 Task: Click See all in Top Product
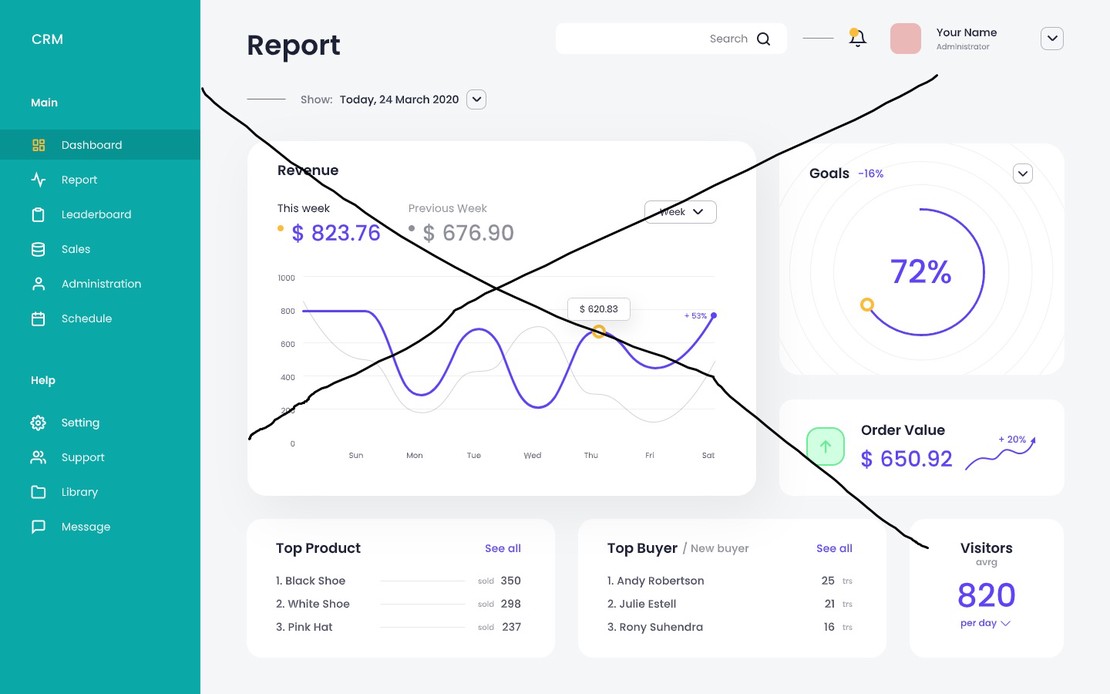tap(502, 548)
